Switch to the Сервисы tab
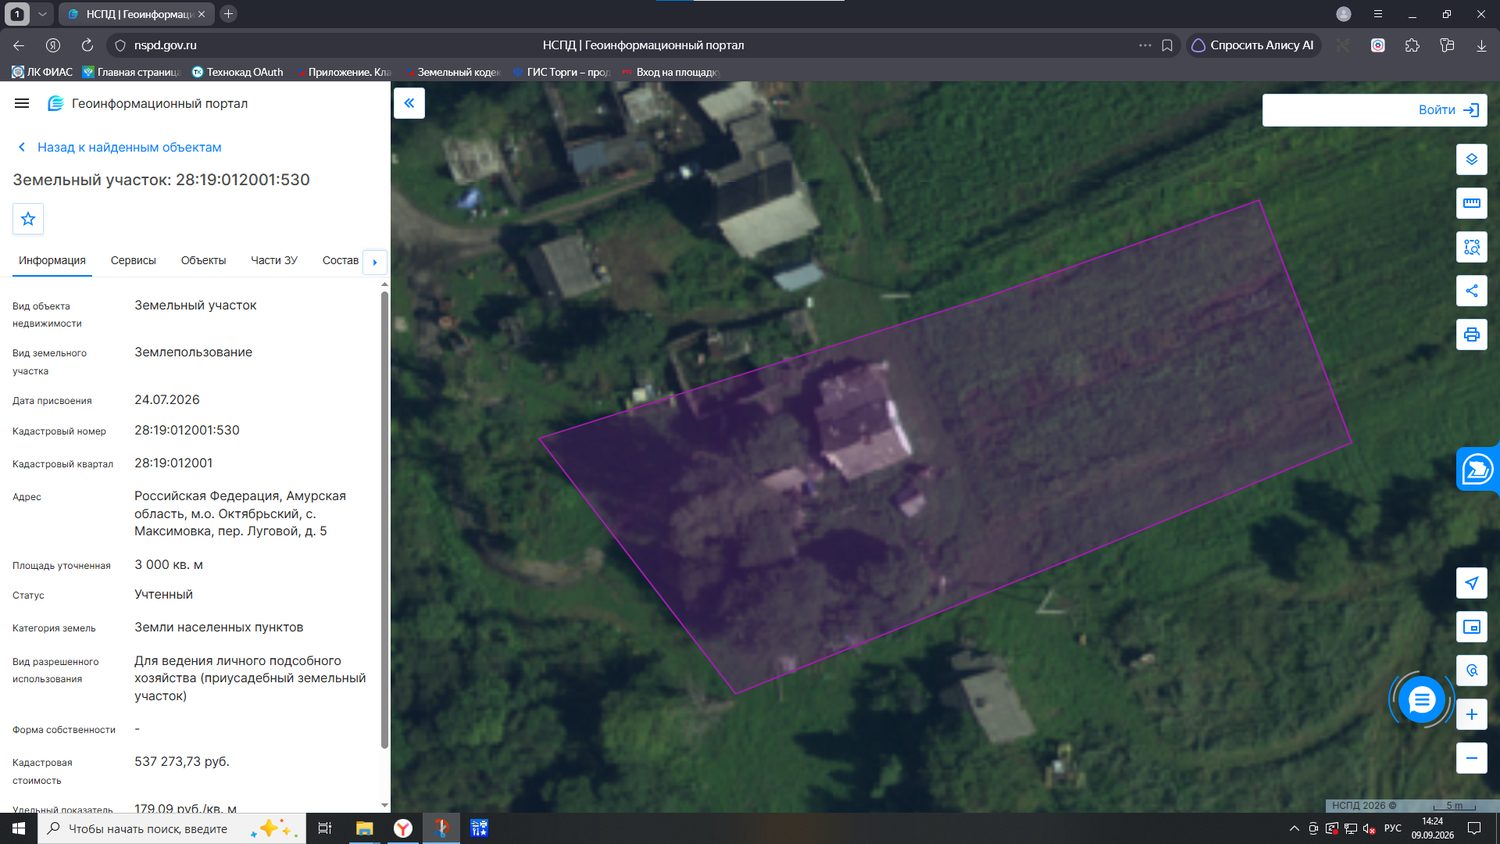Viewport: 1500px width, 844px height. [133, 260]
